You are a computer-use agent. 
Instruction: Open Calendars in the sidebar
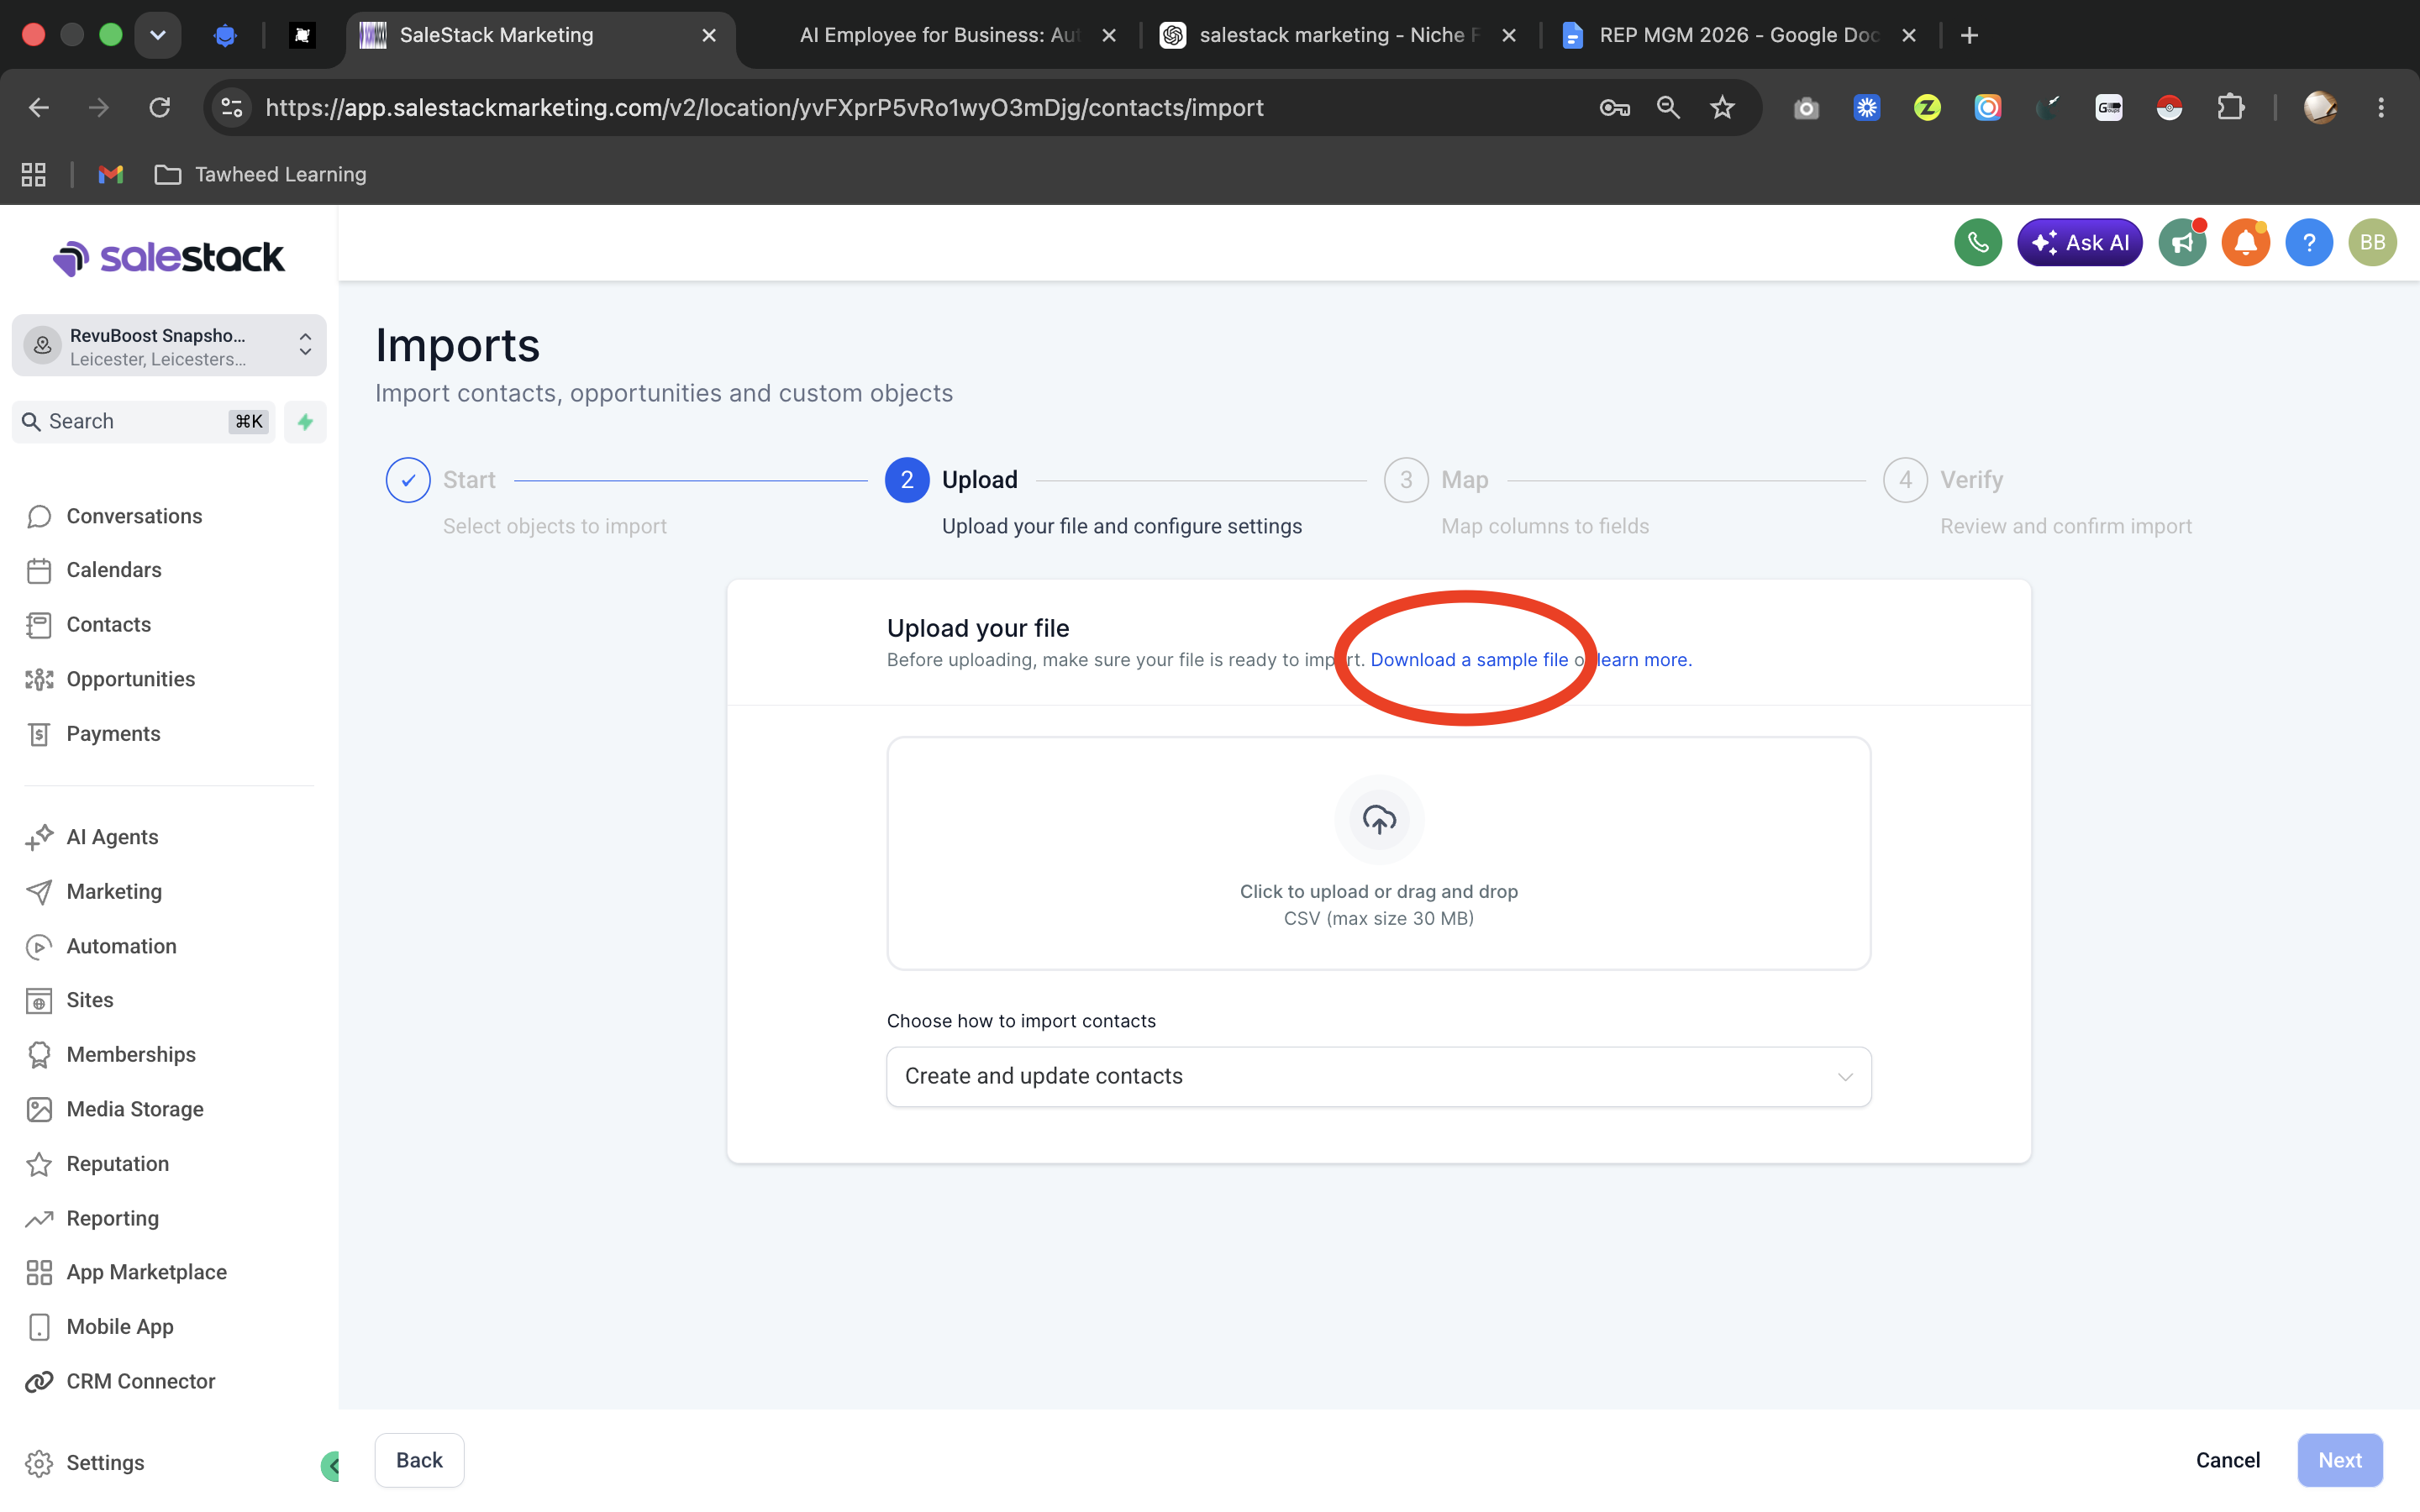113,570
